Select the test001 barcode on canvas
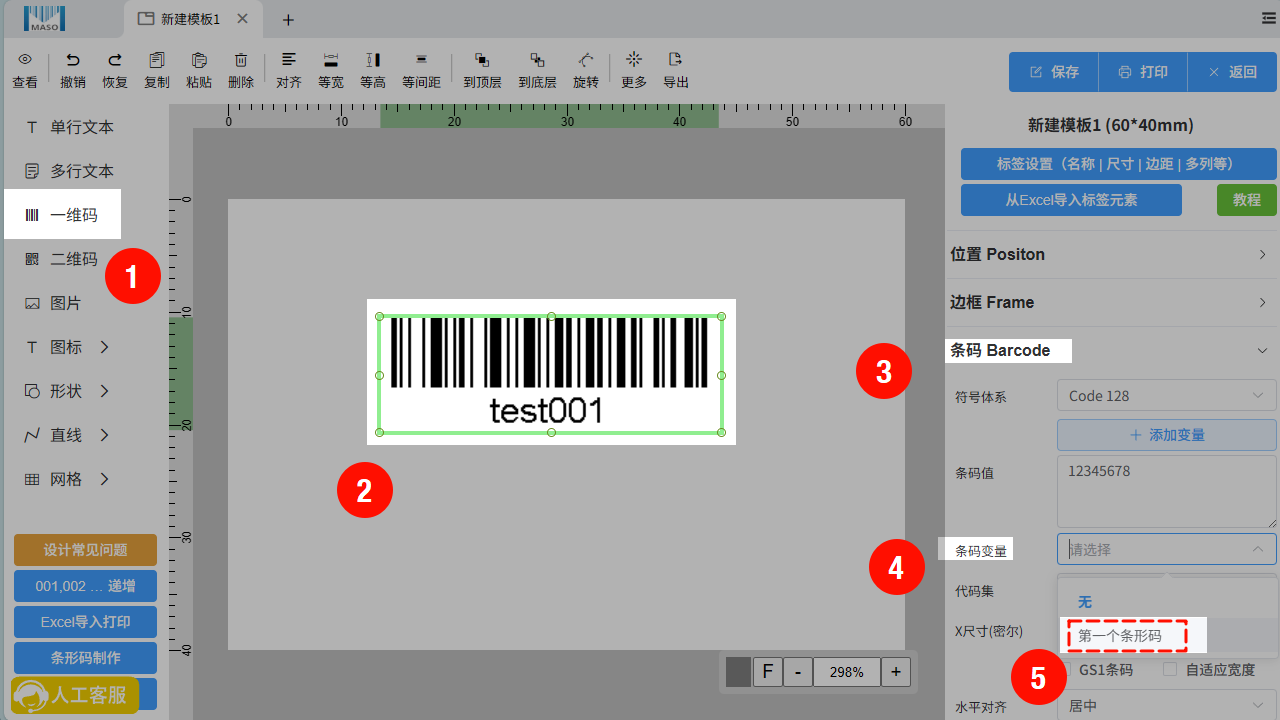This screenshot has width=1280, height=720. click(x=550, y=375)
